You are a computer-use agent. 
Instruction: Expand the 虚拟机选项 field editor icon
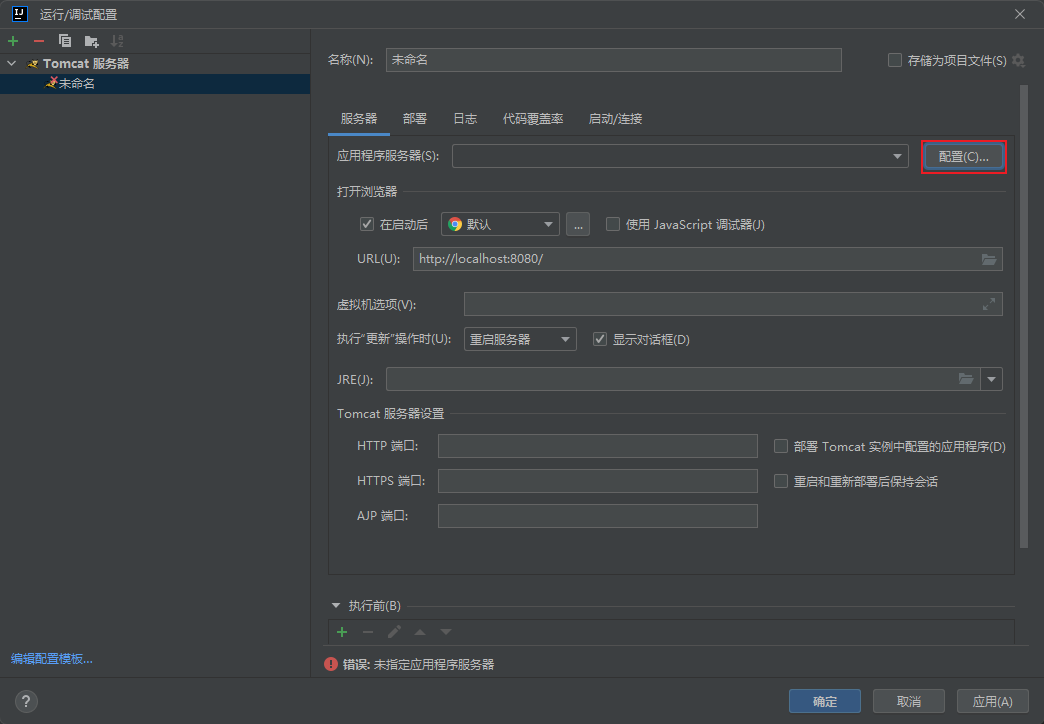coord(989,304)
